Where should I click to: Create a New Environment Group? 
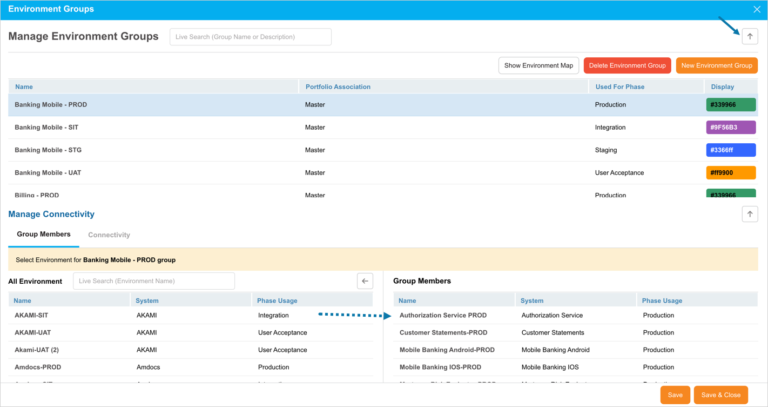716,66
